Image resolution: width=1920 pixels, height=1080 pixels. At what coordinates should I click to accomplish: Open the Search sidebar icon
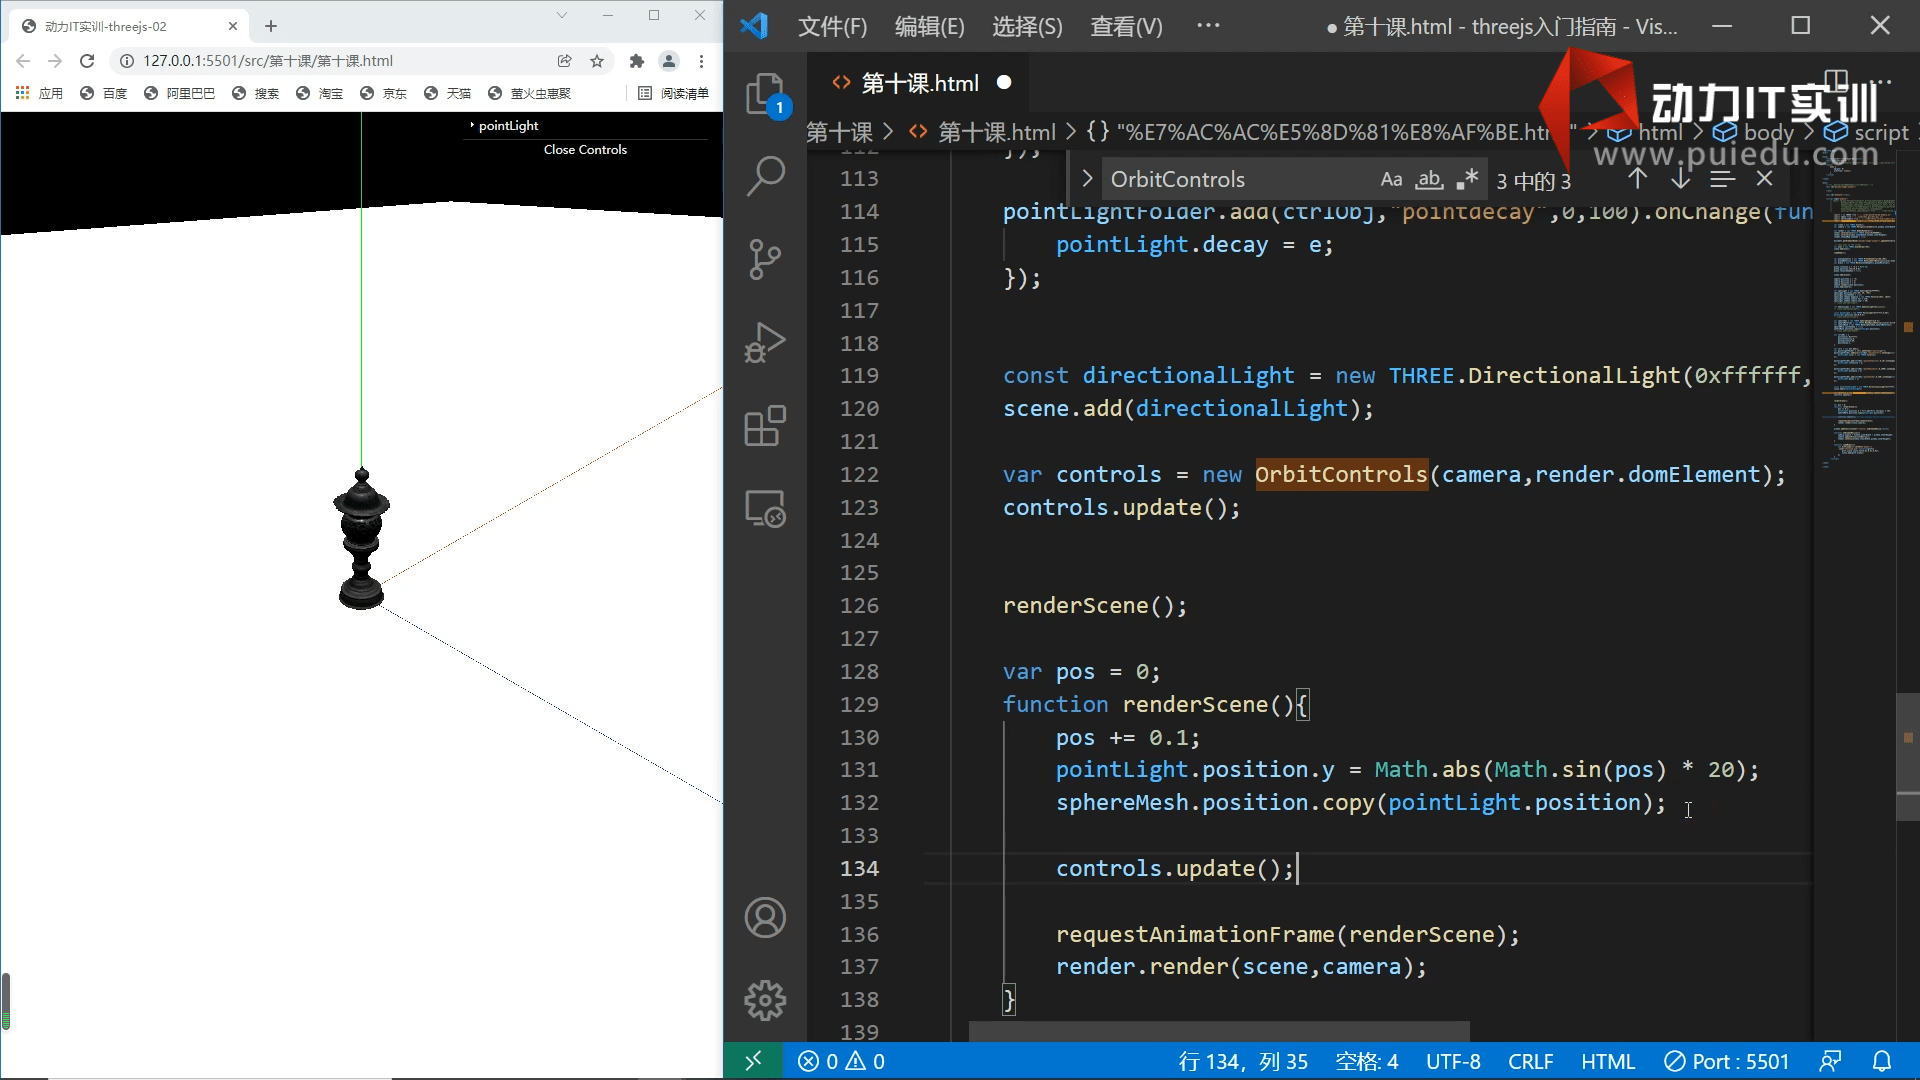pos(765,176)
